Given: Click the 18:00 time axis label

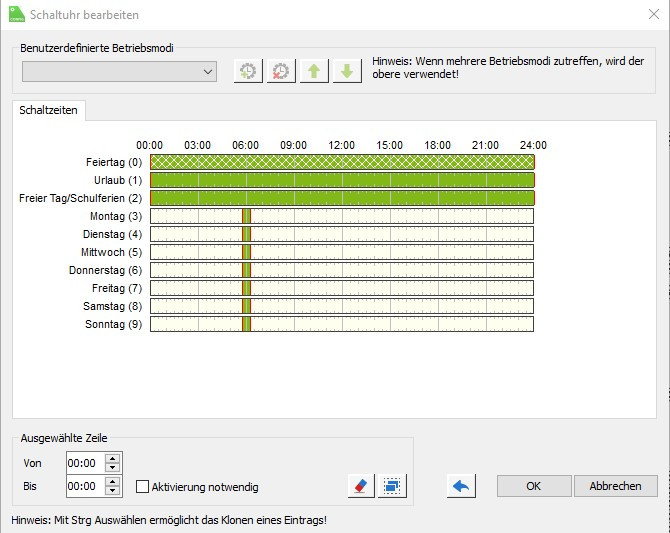Looking at the screenshot, I should click(438, 145).
